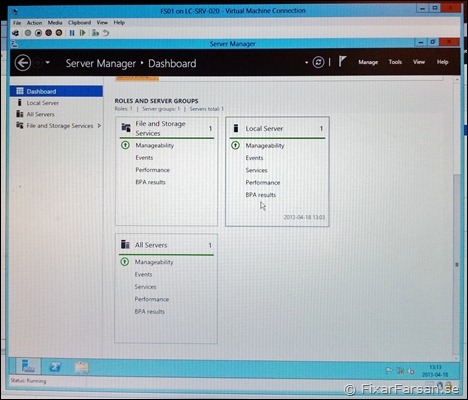Click Events in All Servers tile

pyautogui.click(x=143, y=274)
